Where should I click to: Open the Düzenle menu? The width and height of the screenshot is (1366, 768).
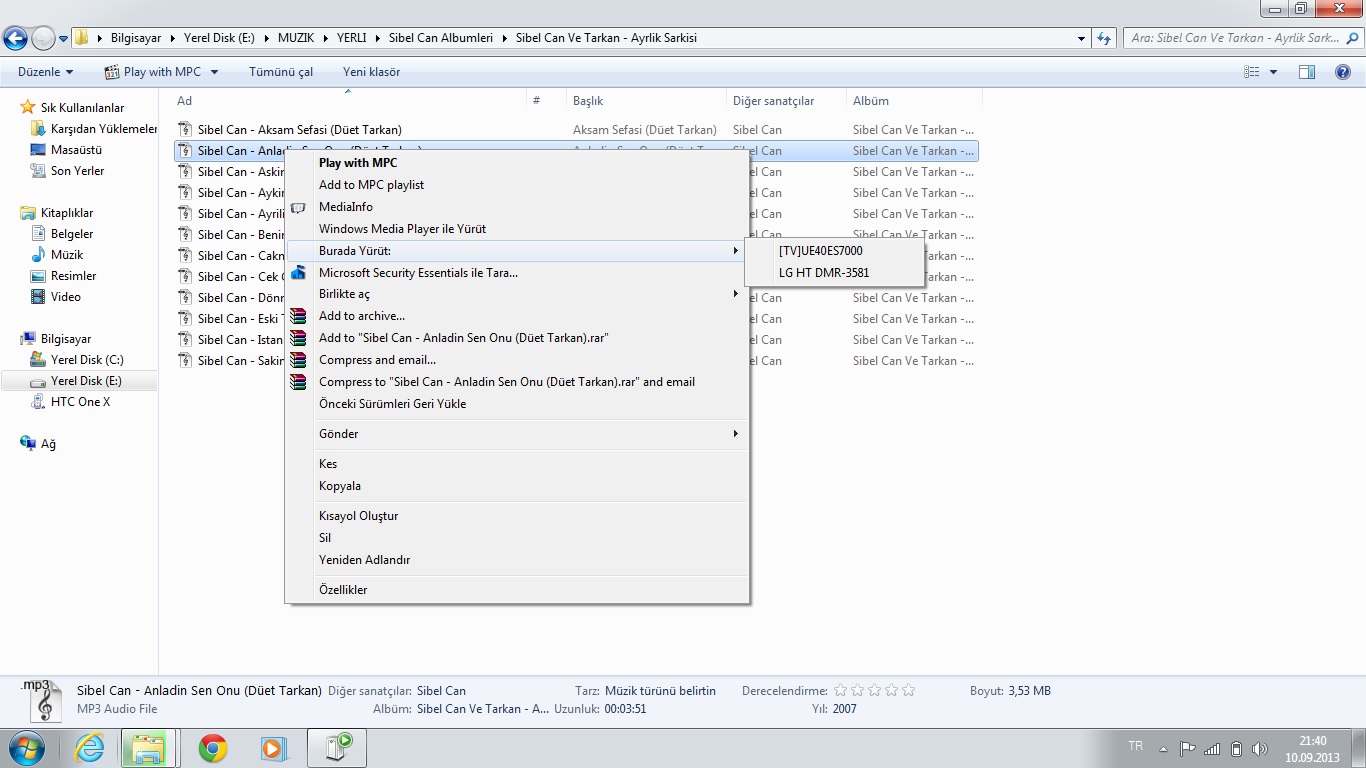coord(45,72)
